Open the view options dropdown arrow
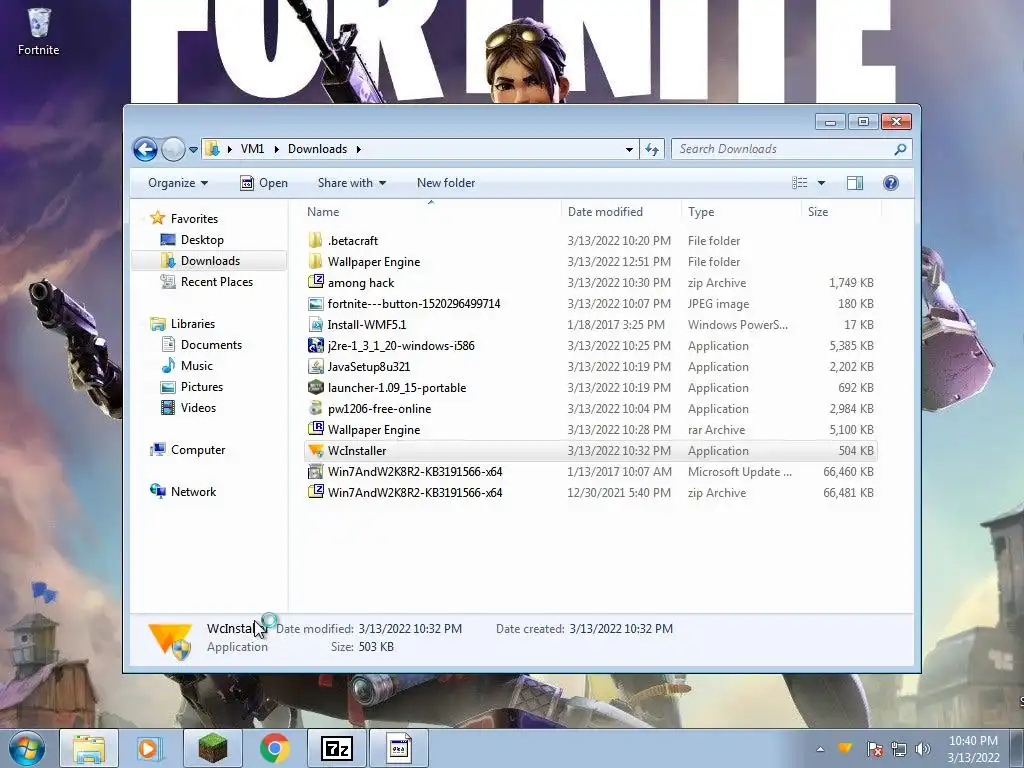Viewport: 1024px width, 768px height. (822, 184)
